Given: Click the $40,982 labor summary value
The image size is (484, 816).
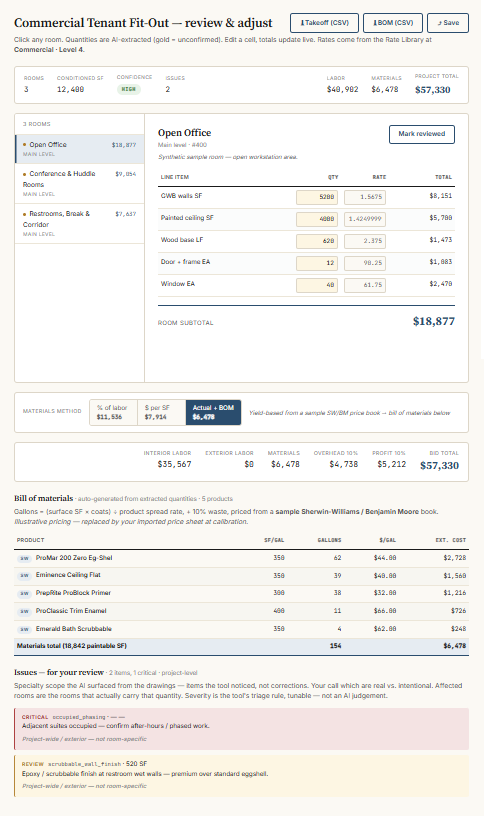Looking at the screenshot, I should (342, 90).
